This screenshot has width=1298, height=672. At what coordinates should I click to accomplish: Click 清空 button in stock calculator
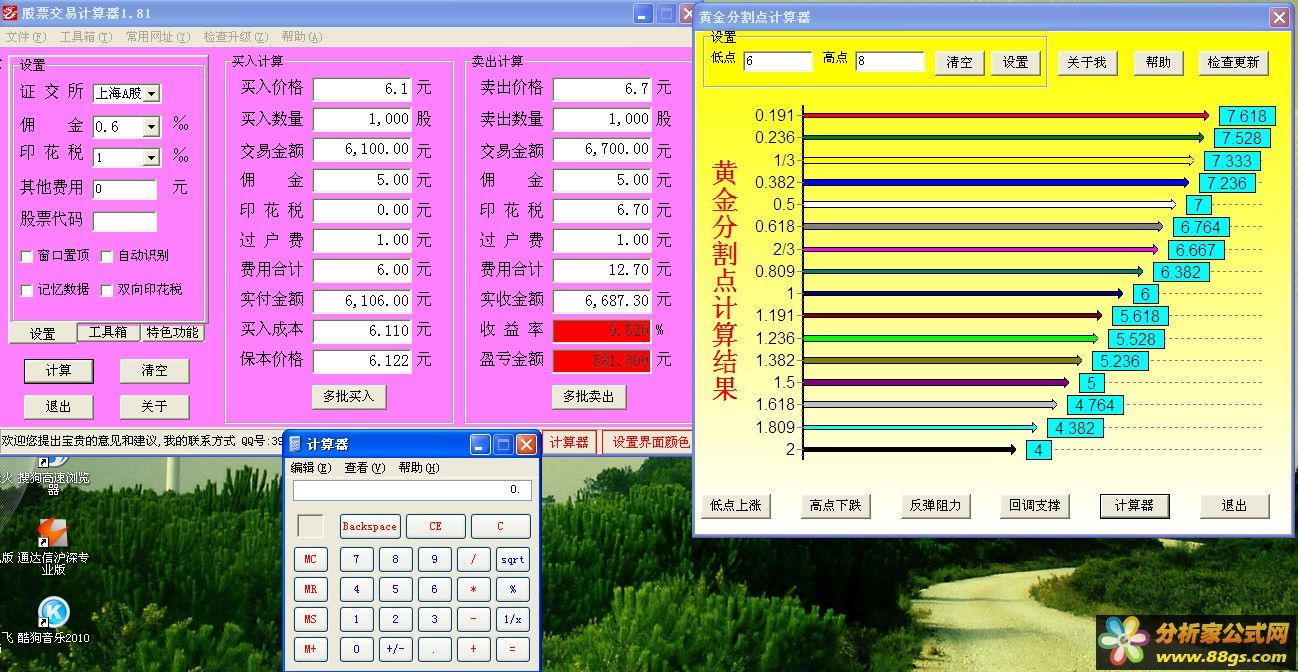[154, 371]
